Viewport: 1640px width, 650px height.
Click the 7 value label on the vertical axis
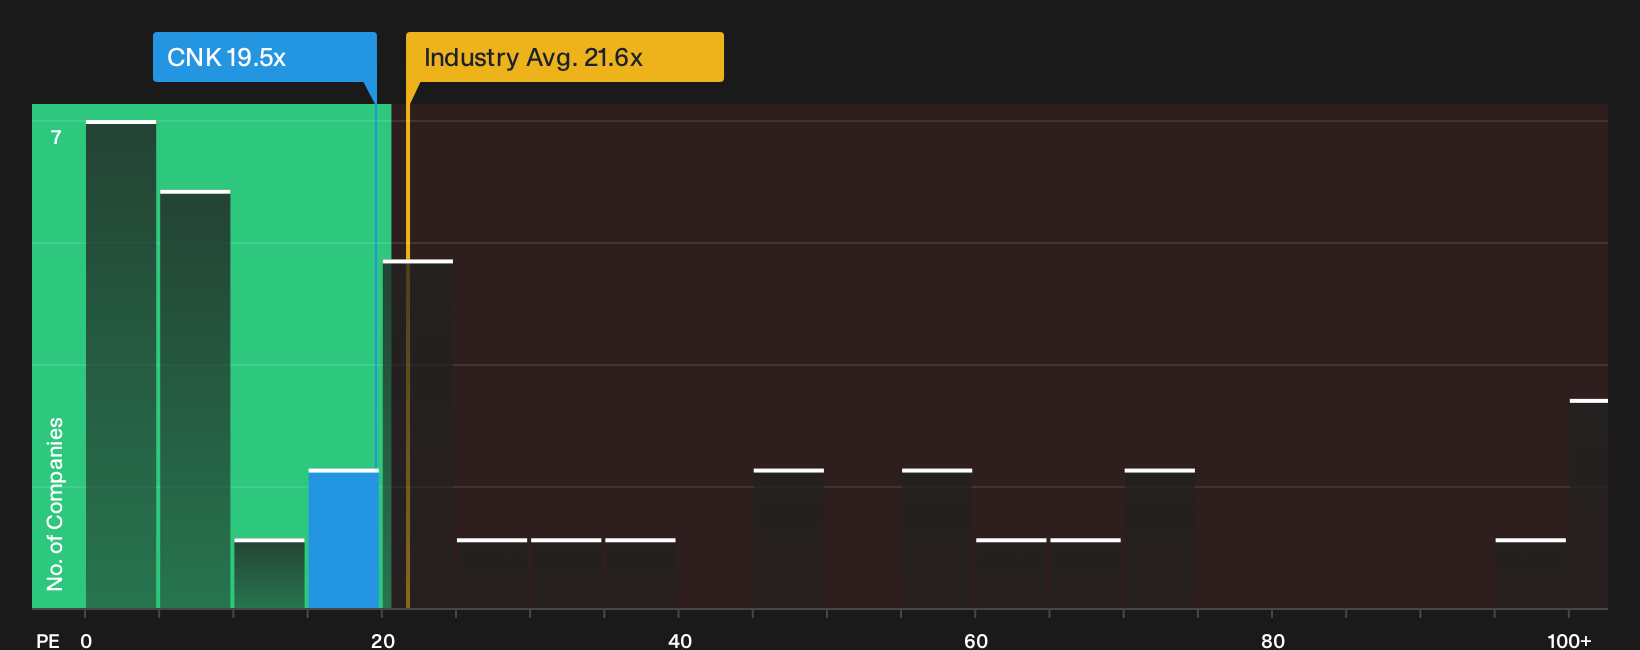click(x=56, y=137)
